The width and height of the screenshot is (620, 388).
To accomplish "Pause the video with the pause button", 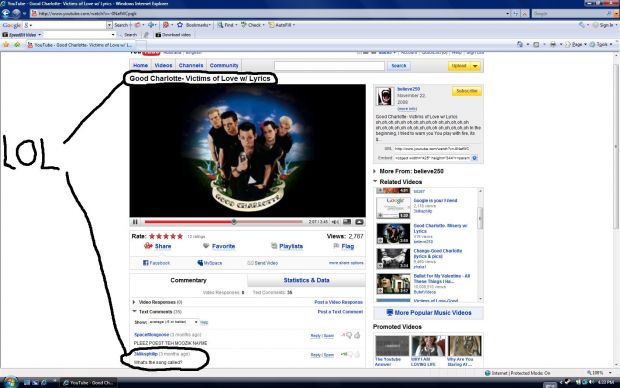I will (x=135, y=222).
